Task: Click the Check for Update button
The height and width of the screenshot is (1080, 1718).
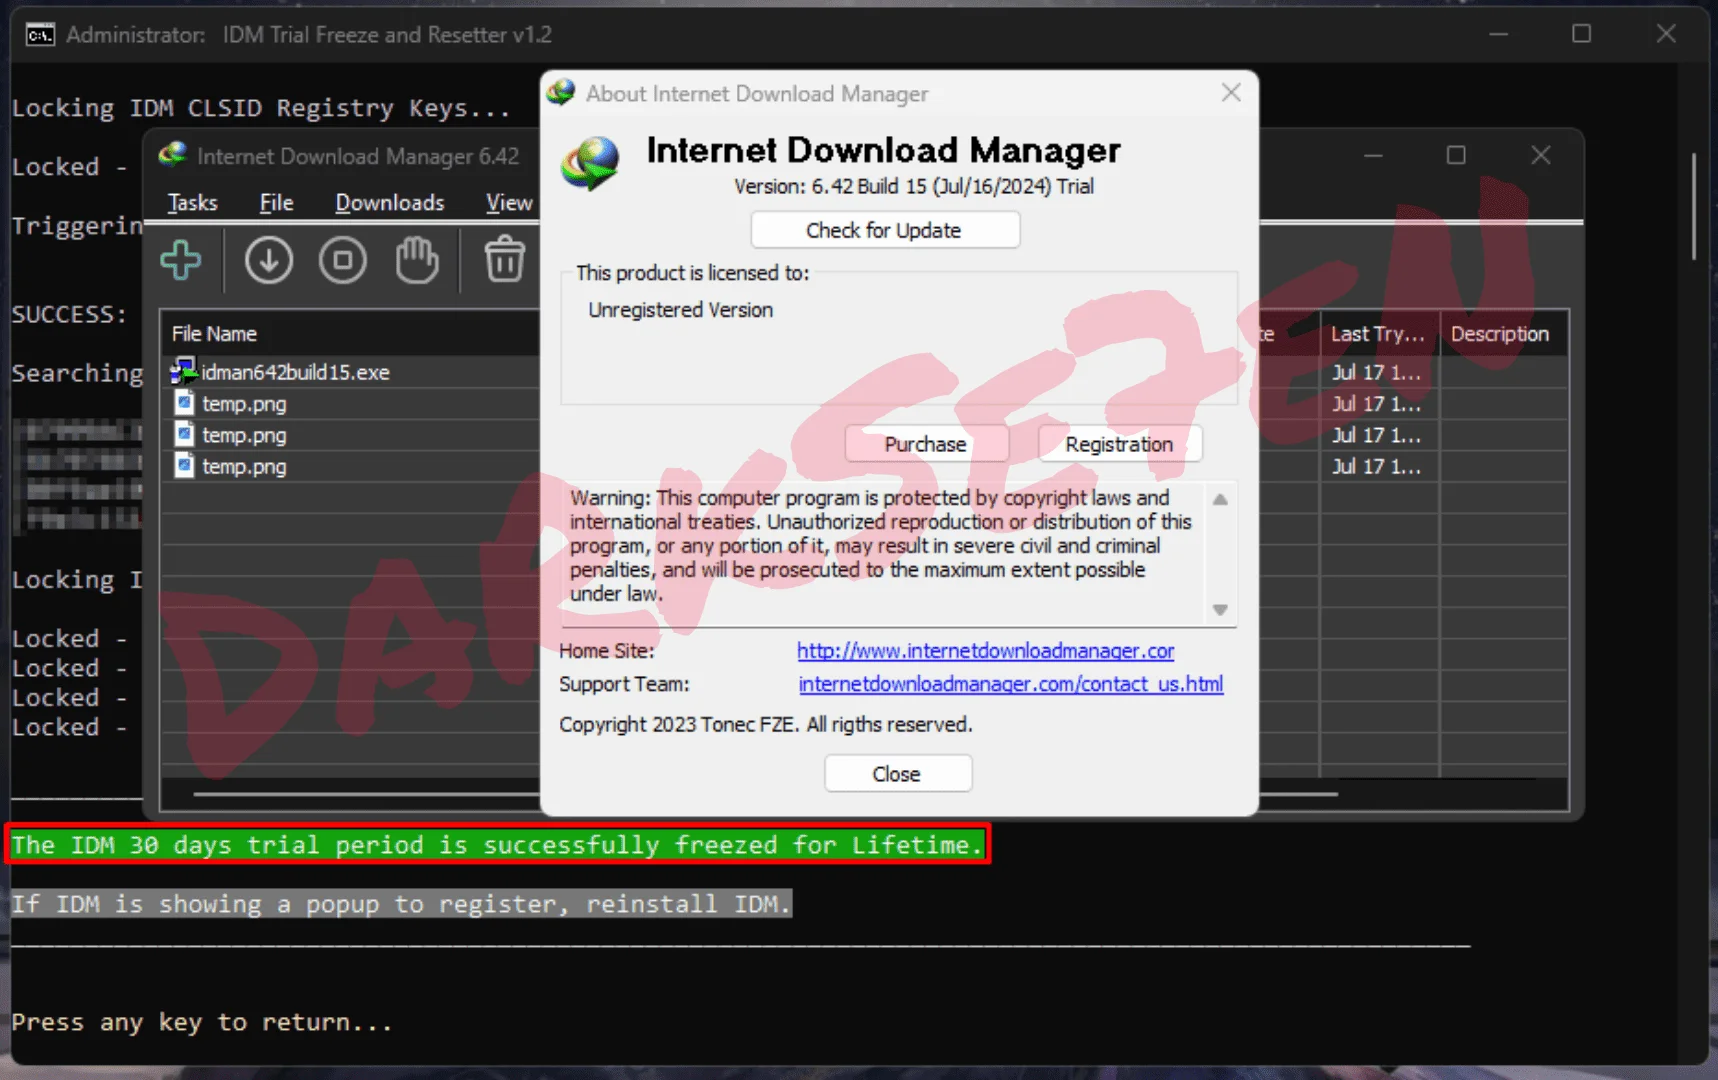Action: tap(885, 230)
